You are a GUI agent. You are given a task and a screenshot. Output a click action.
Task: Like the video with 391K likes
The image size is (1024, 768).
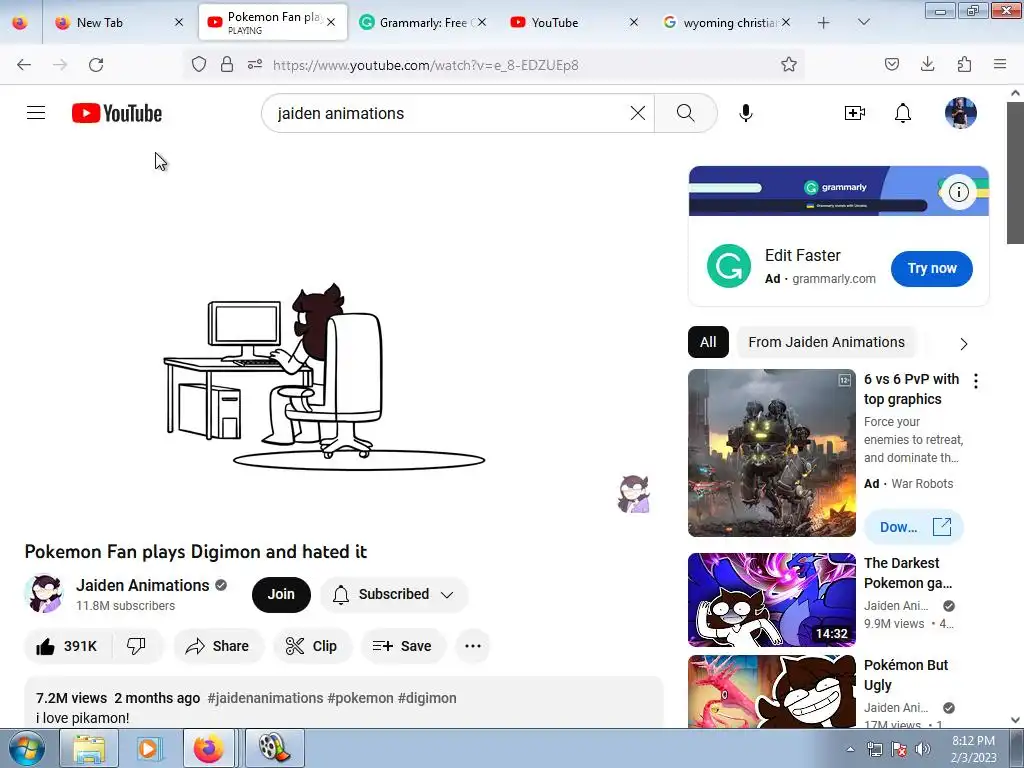tap(67, 646)
